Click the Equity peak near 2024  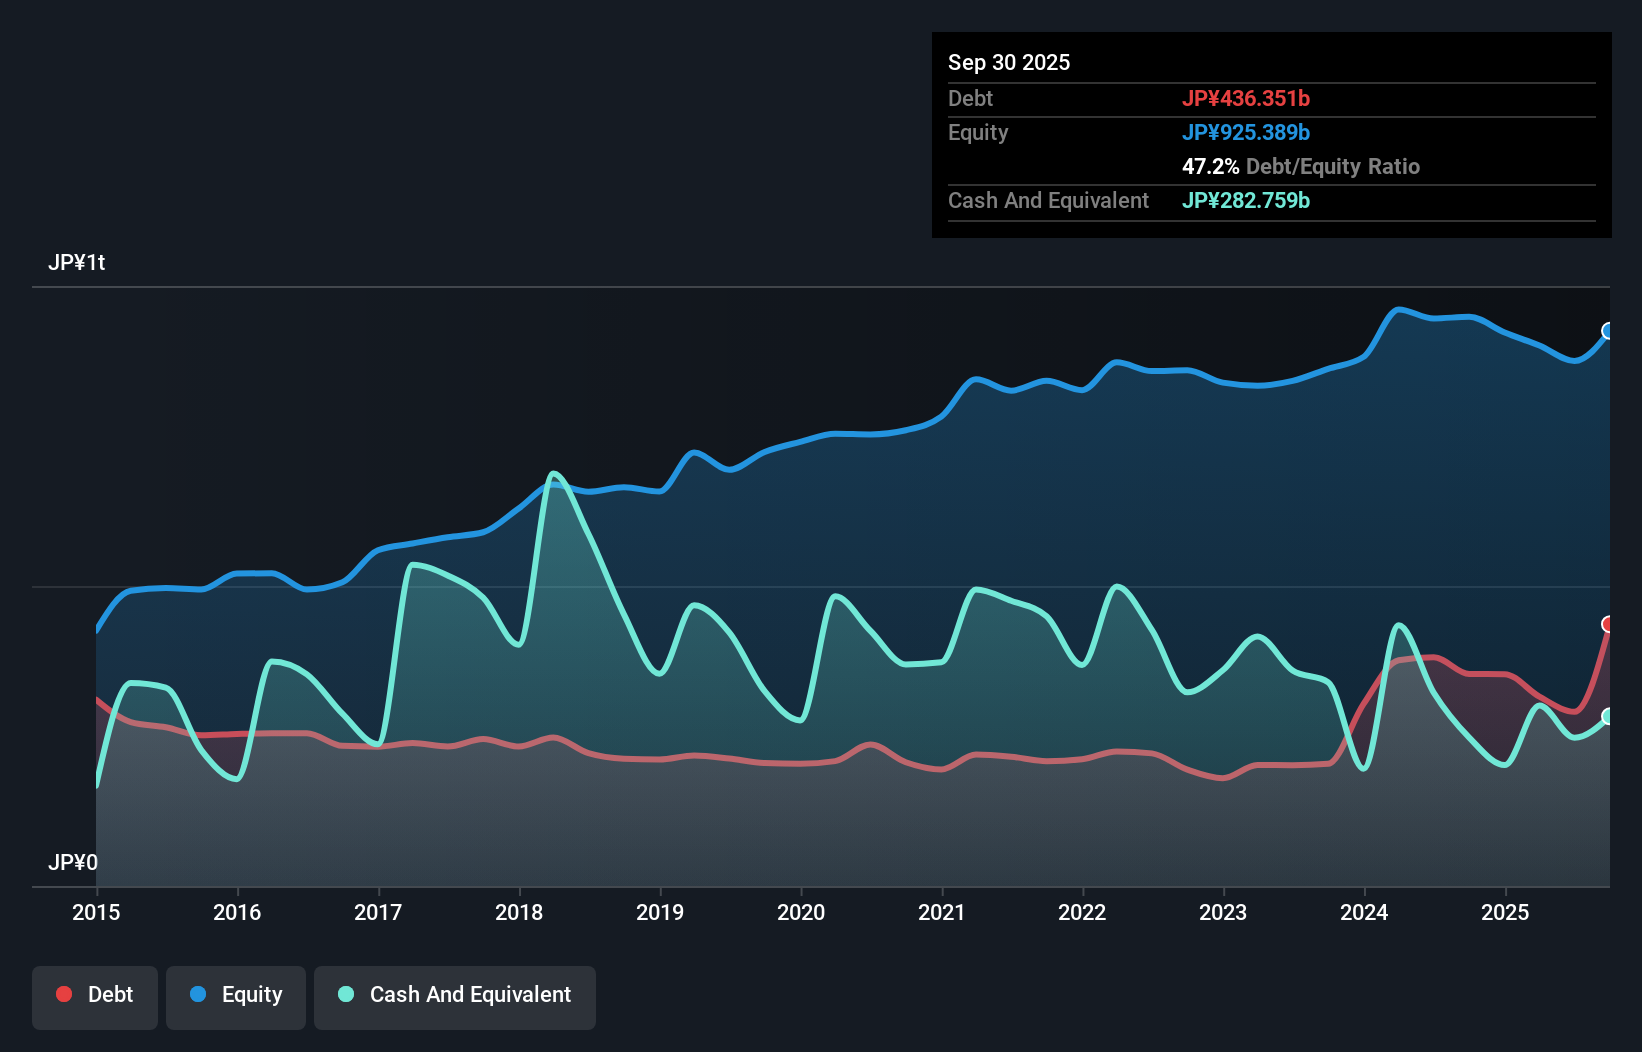tap(1397, 309)
